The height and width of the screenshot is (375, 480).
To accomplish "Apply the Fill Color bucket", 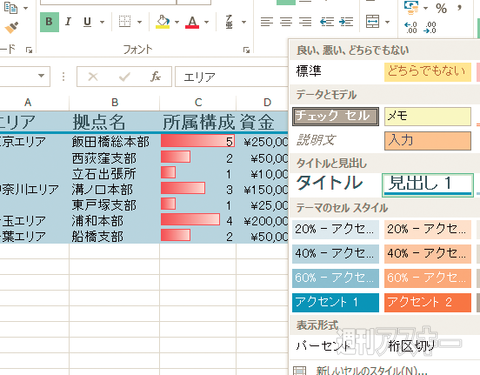I will tap(163, 22).
